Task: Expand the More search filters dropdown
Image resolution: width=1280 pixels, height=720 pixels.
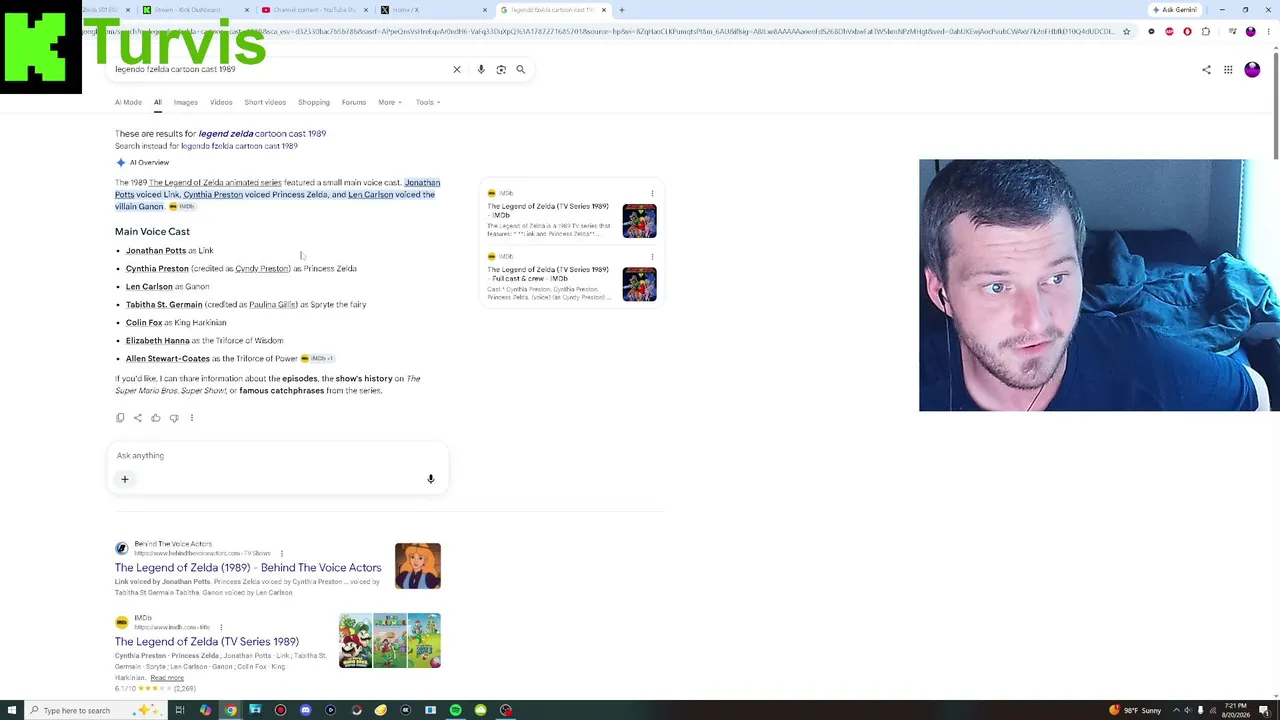Action: [x=389, y=102]
